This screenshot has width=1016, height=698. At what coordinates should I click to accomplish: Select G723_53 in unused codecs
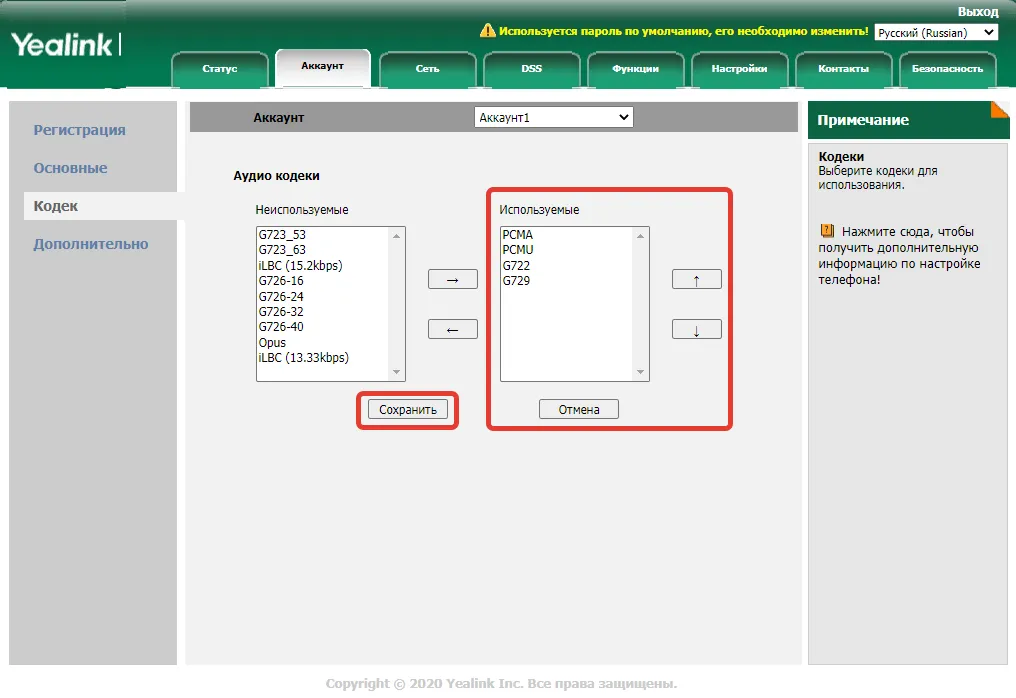(x=323, y=235)
